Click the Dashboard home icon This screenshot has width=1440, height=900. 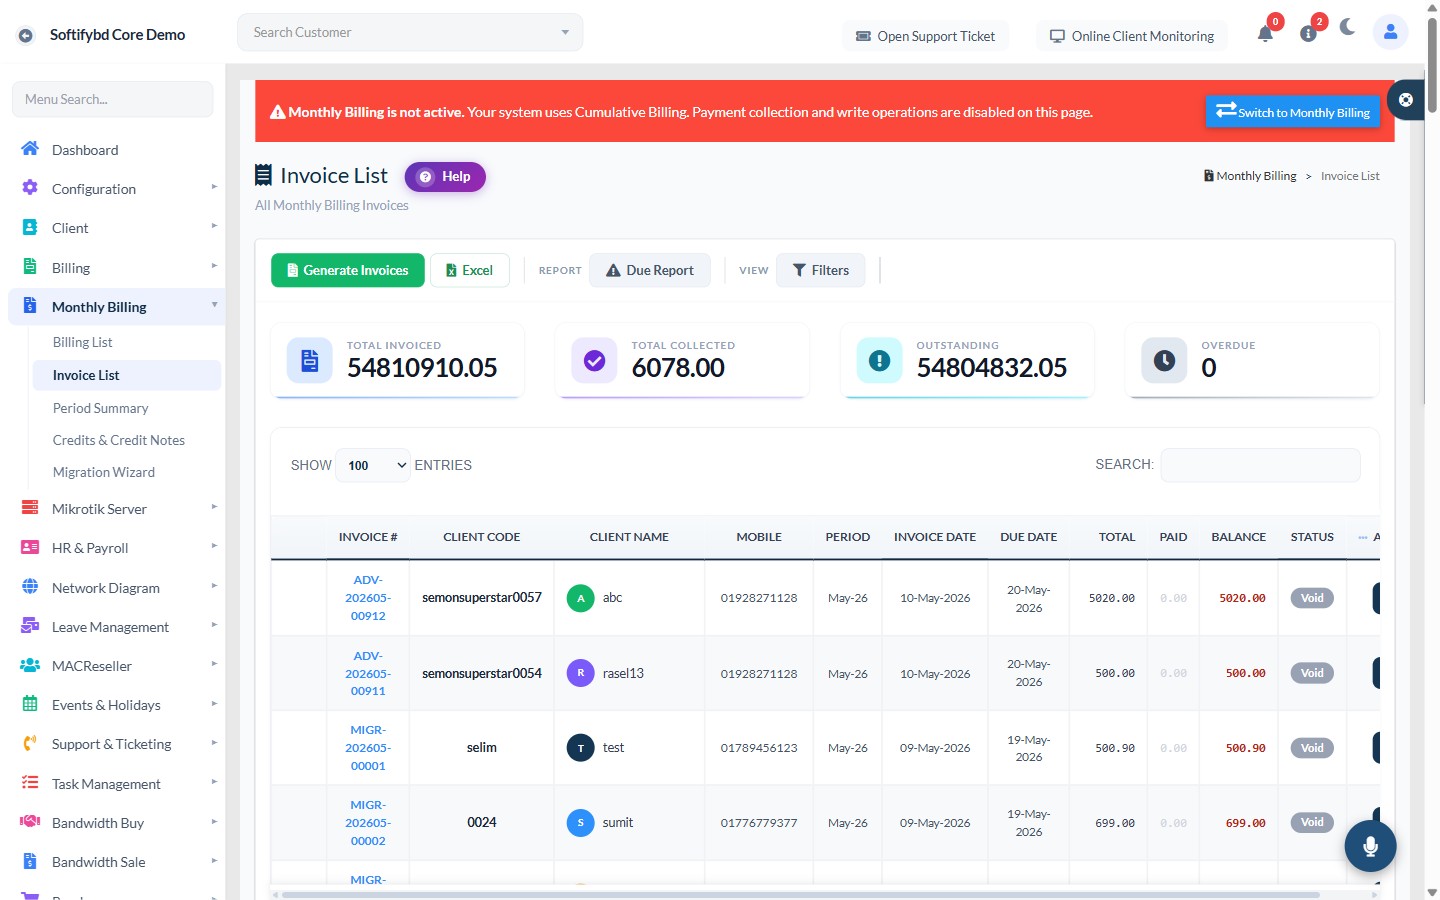(30, 149)
